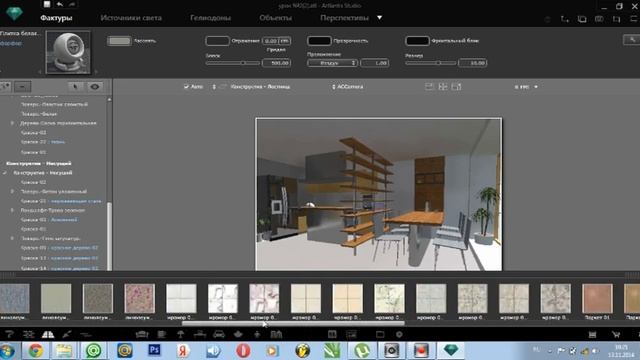
Task: Select the first (left) view layout icon
Action: pos(429,87)
